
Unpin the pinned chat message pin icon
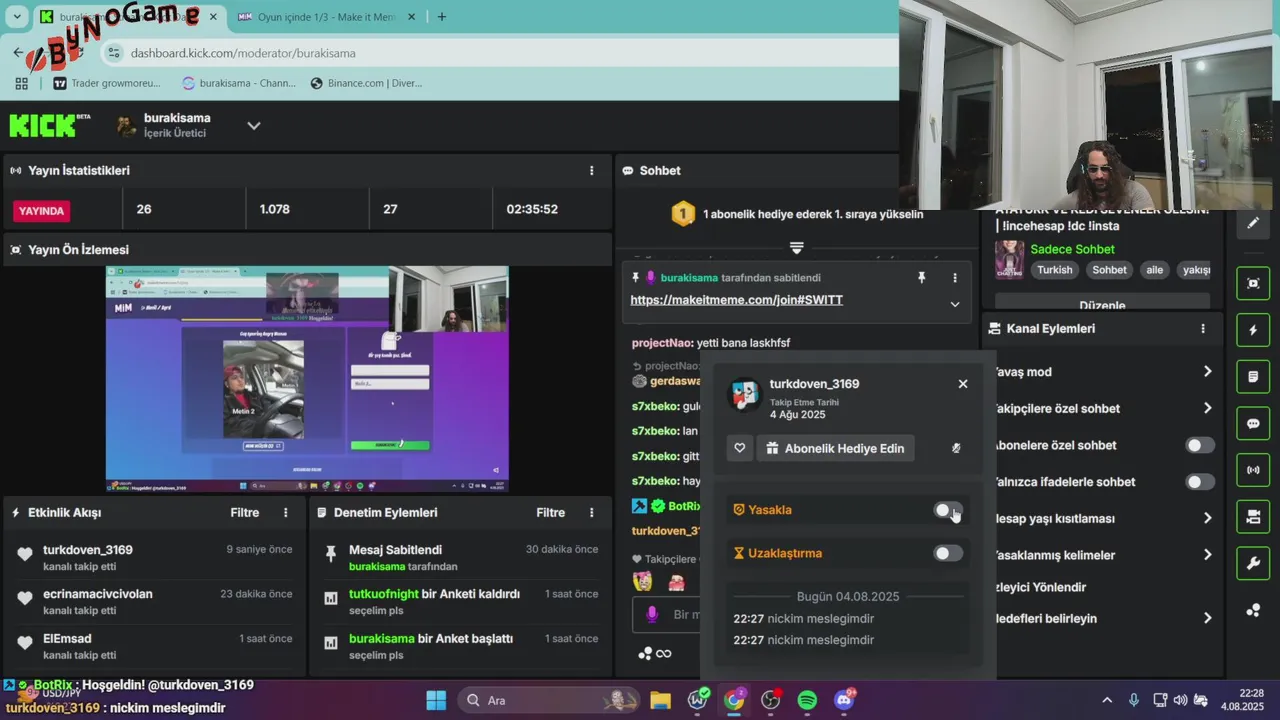pos(922,278)
